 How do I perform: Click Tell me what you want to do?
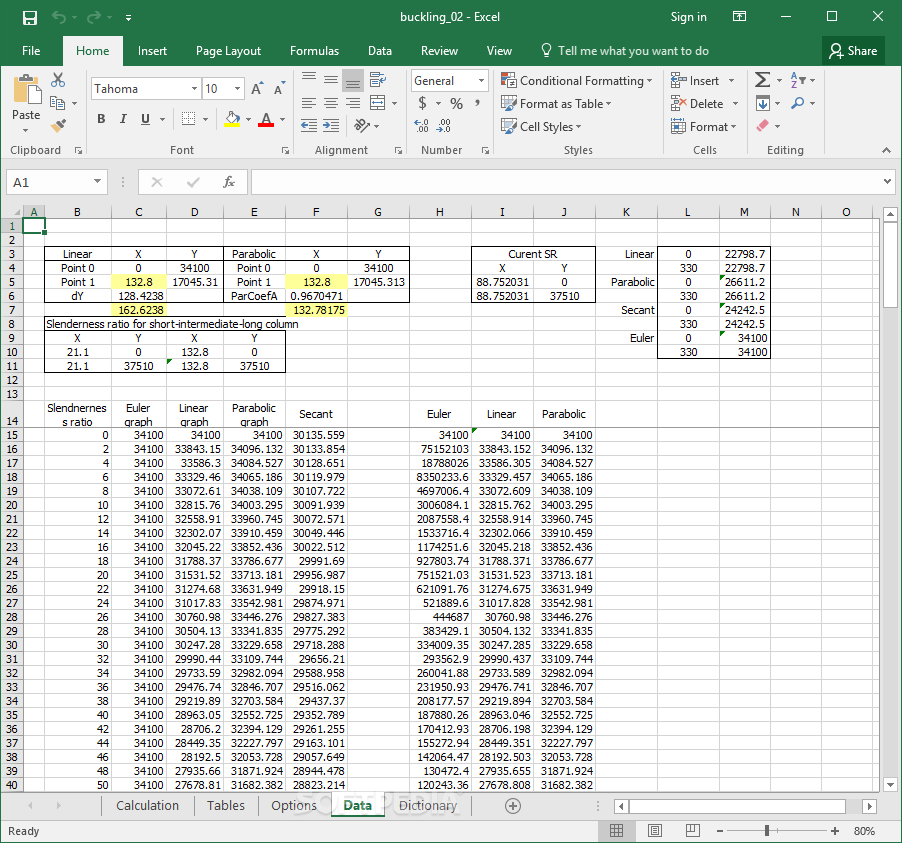pos(625,51)
